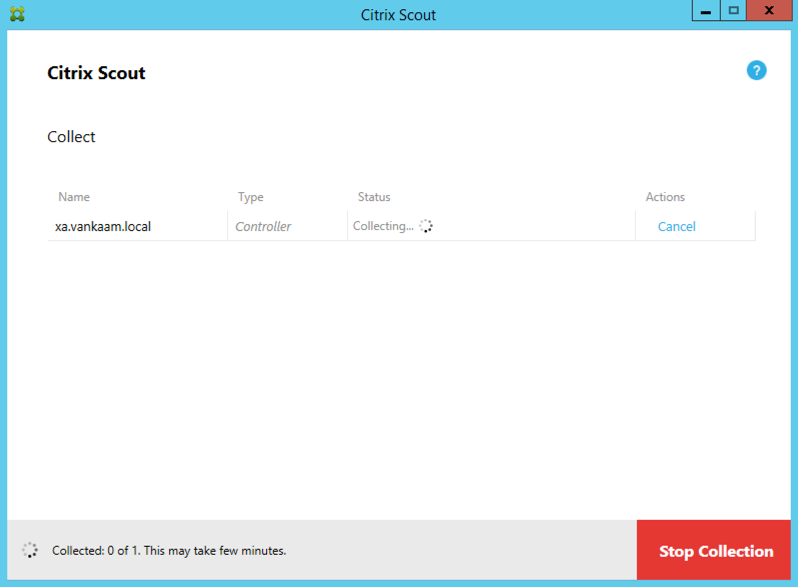Image resolution: width=798 pixels, height=587 pixels.
Task: Click the Status column header
Action: click(x=374, y=197)
